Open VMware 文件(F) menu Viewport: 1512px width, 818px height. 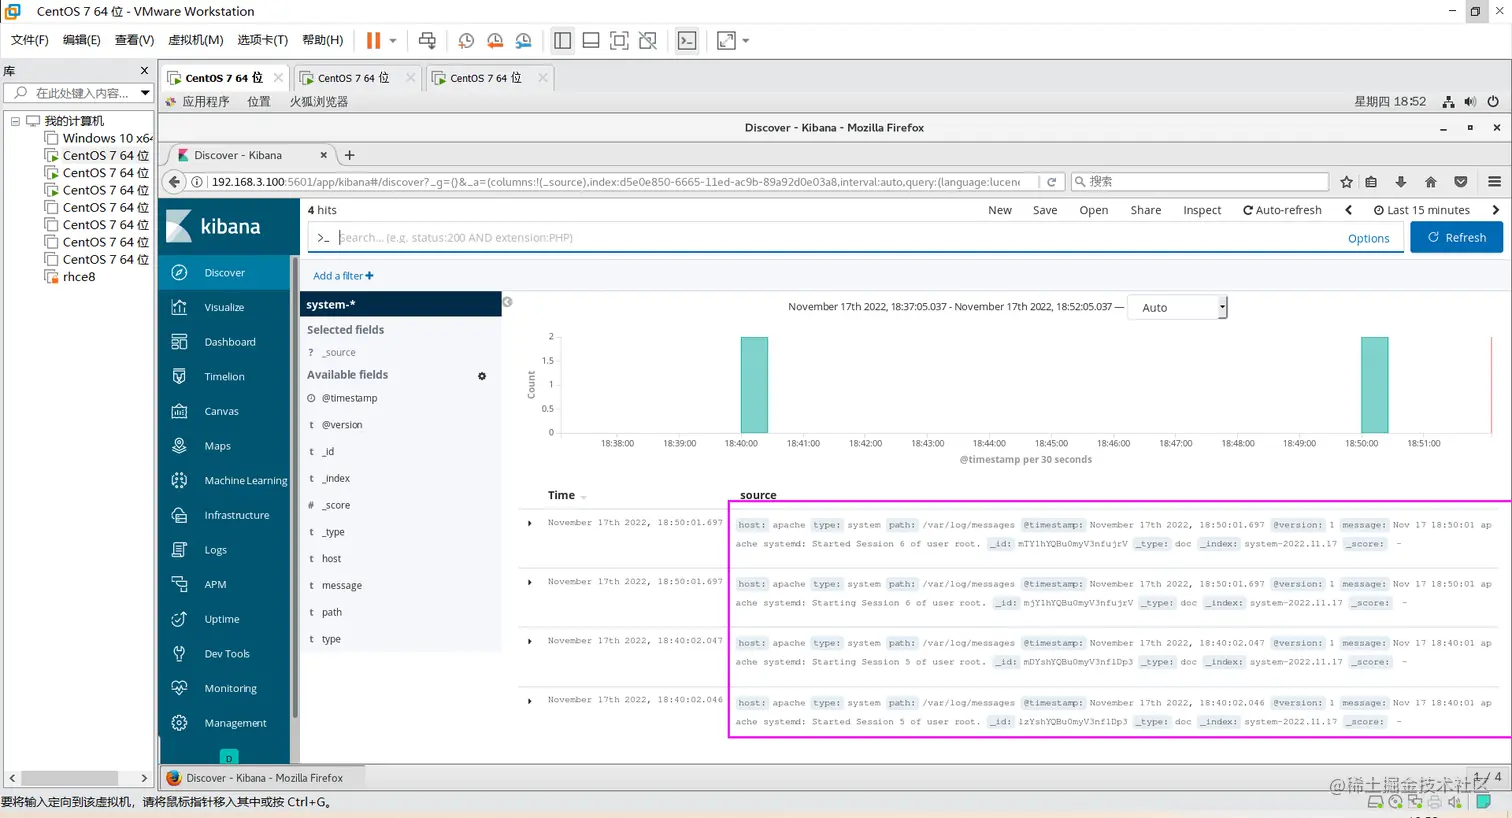tap(29, 40)
